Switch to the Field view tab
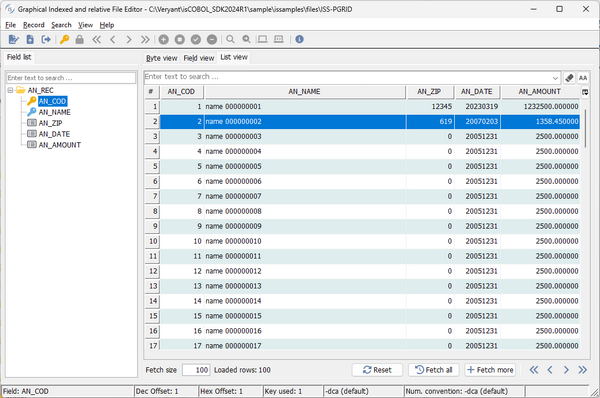 [199, 58]
